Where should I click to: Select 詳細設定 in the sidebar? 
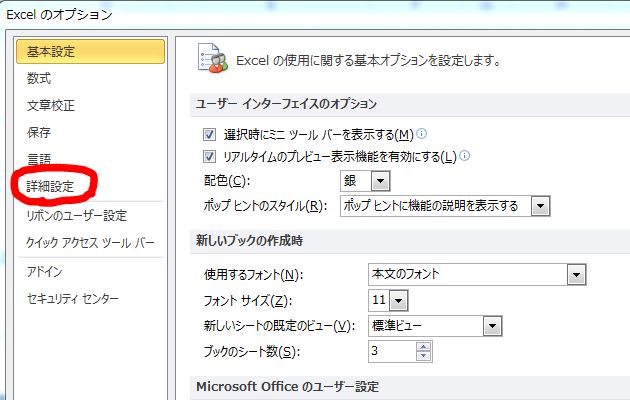click(50, 187)
